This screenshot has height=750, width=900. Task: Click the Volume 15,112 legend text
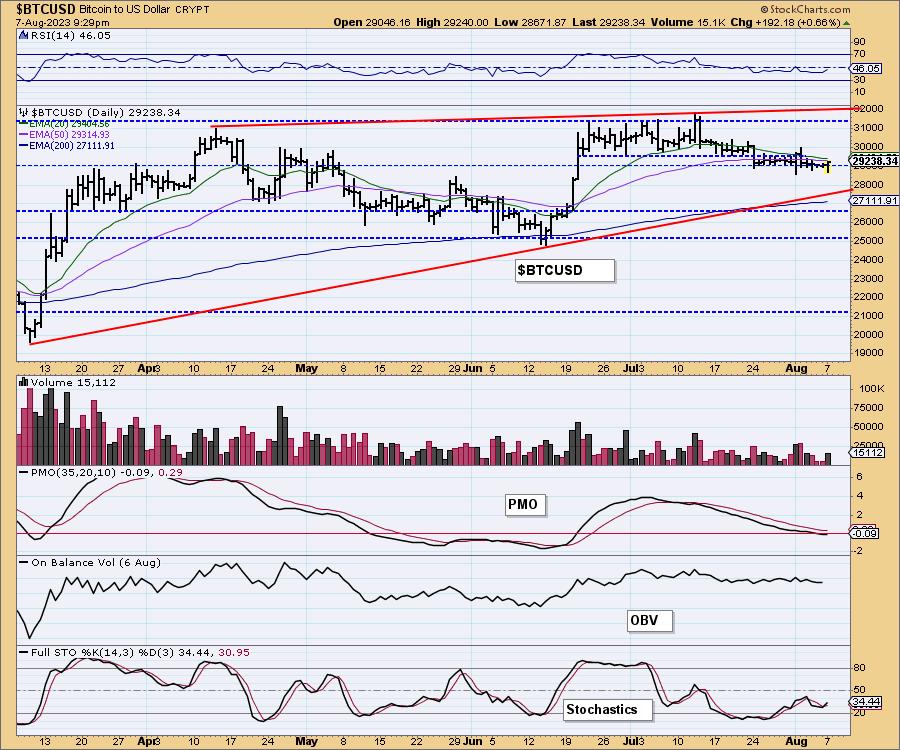click(73, 382)
